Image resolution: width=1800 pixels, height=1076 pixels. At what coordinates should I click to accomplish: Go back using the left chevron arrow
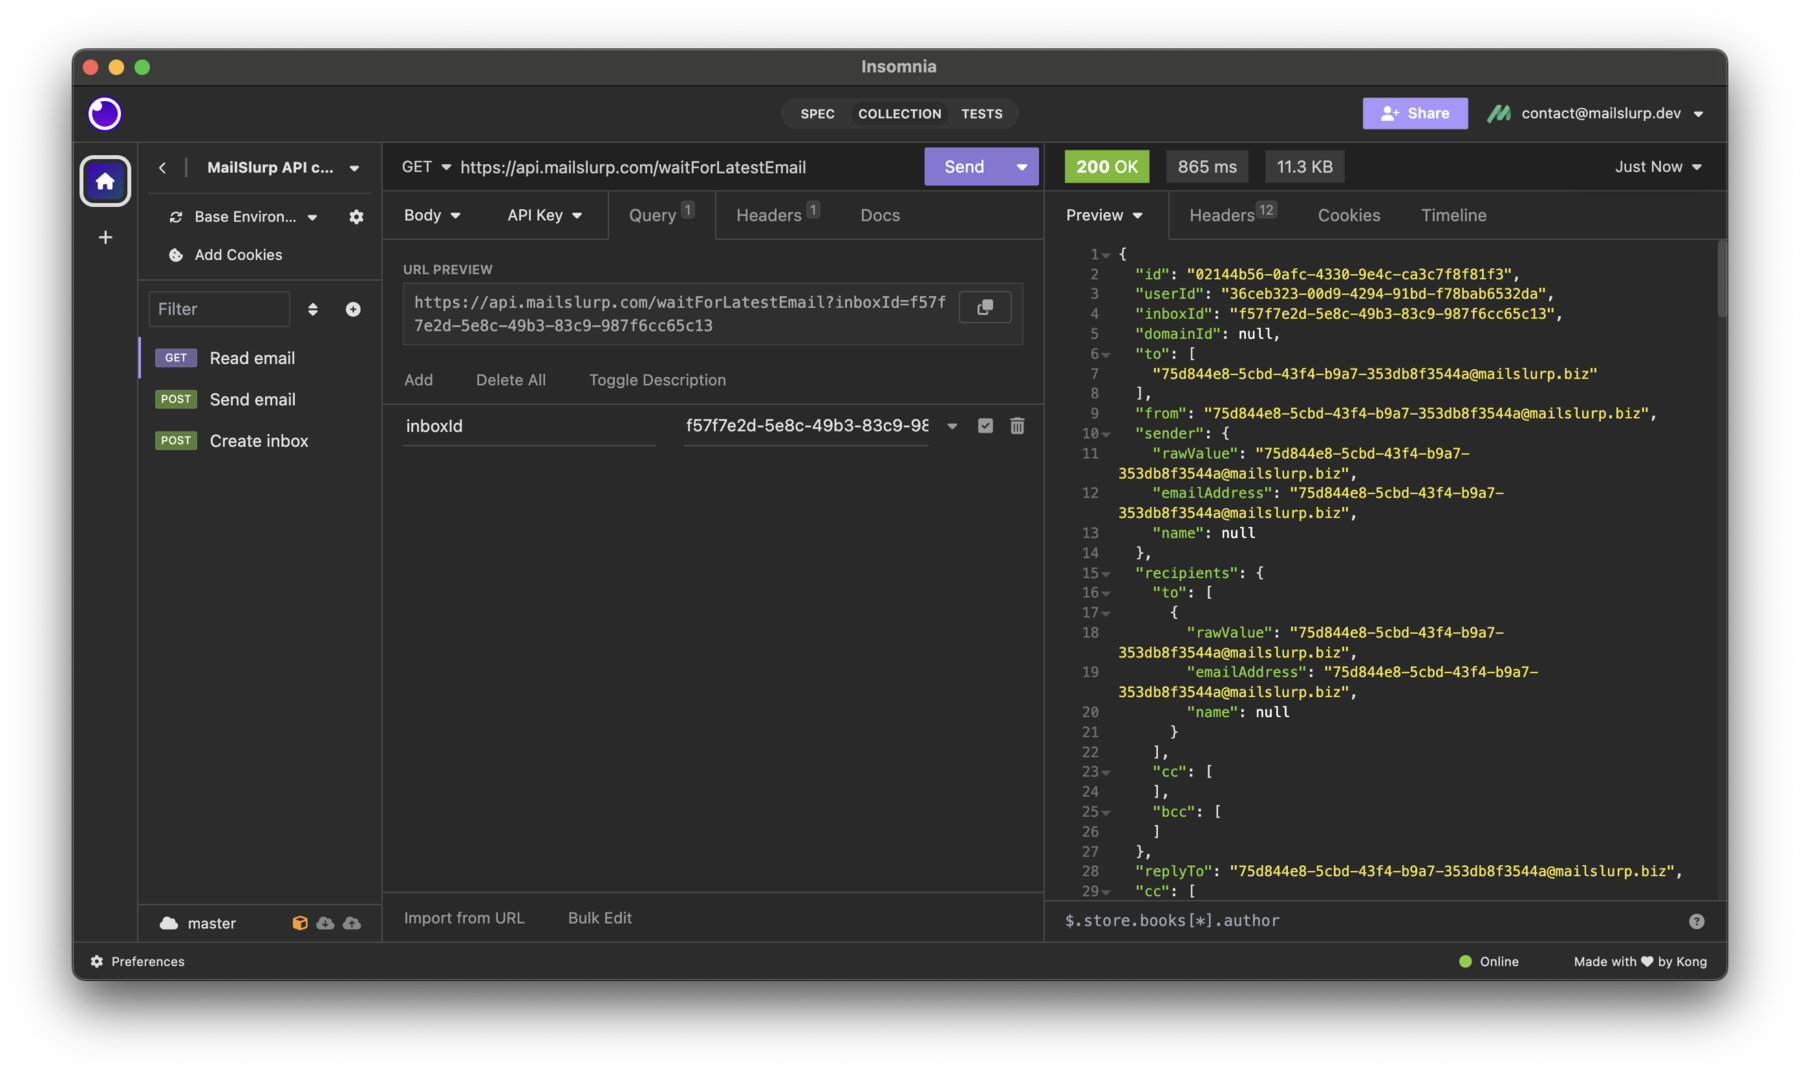click(162, 168)
